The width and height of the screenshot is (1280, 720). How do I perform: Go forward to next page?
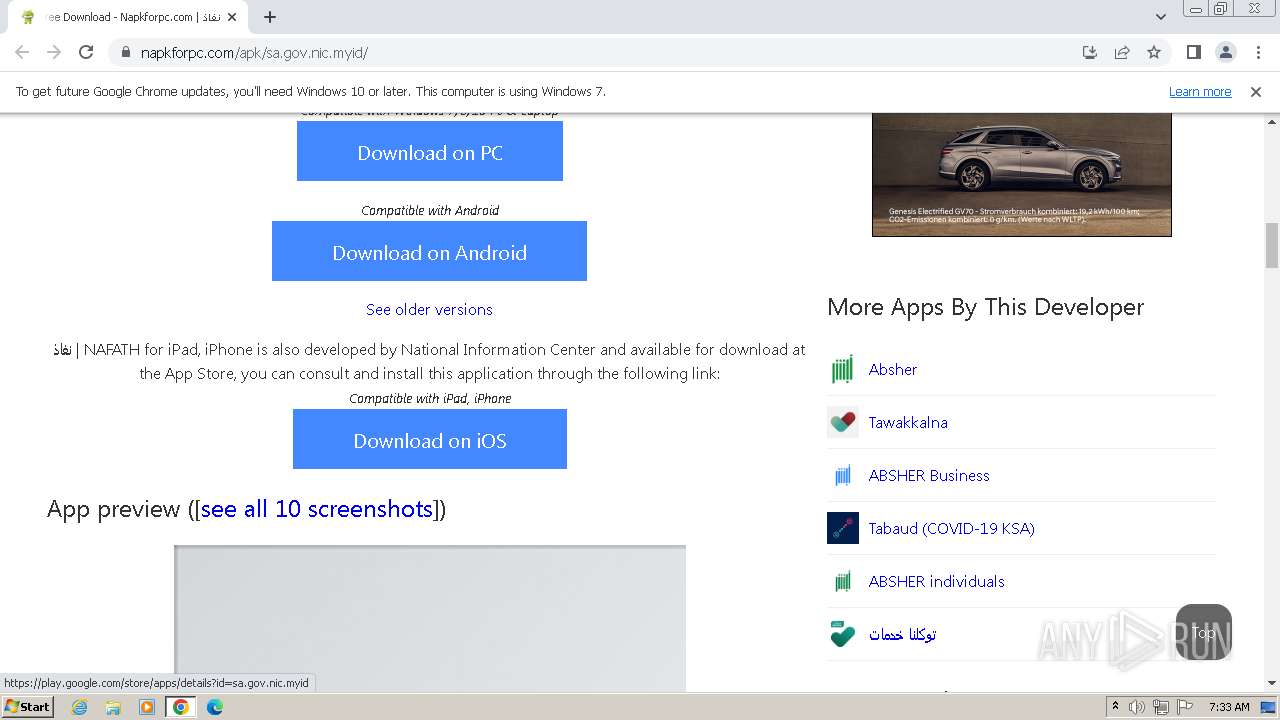pyautogui.click(x=54, y=53)
